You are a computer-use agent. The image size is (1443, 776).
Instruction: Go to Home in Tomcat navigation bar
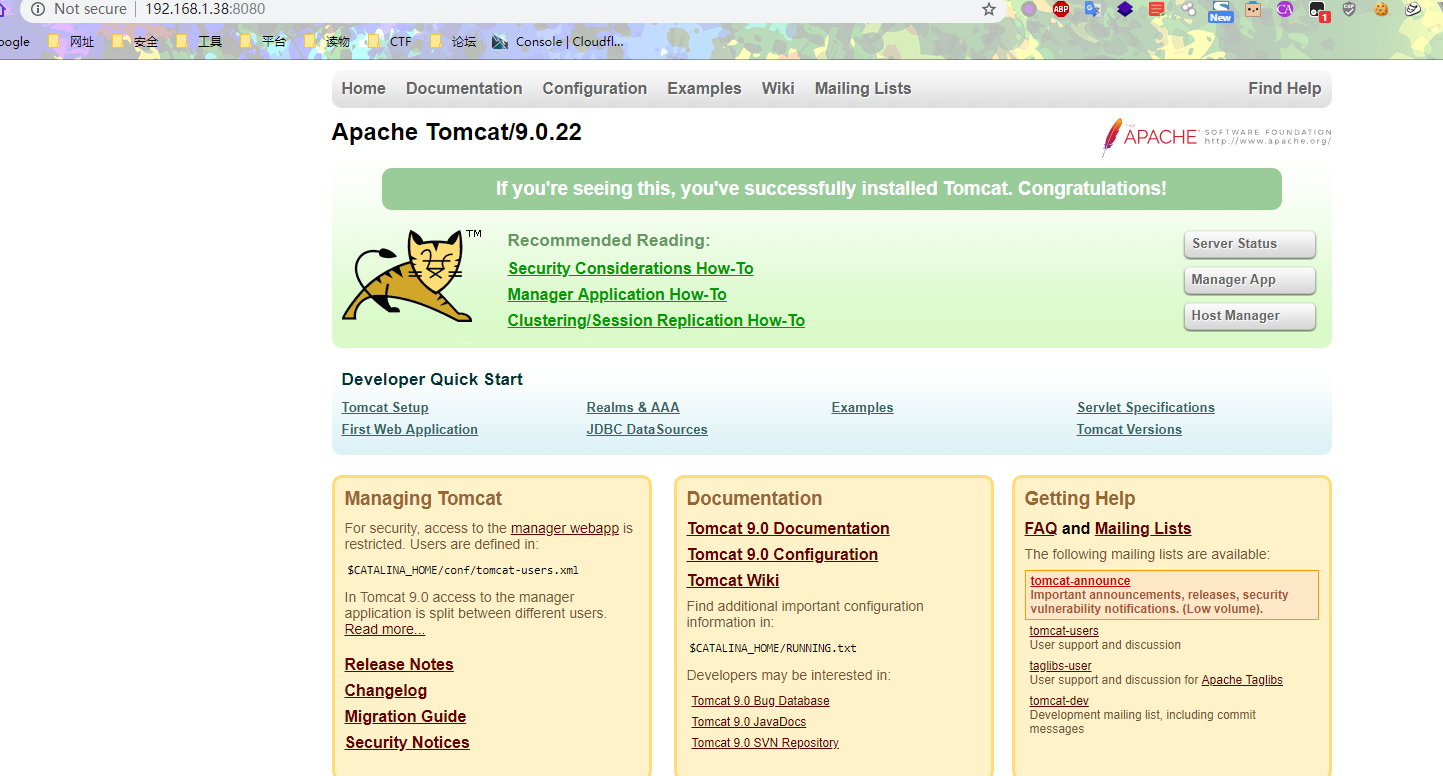[363, 89]
